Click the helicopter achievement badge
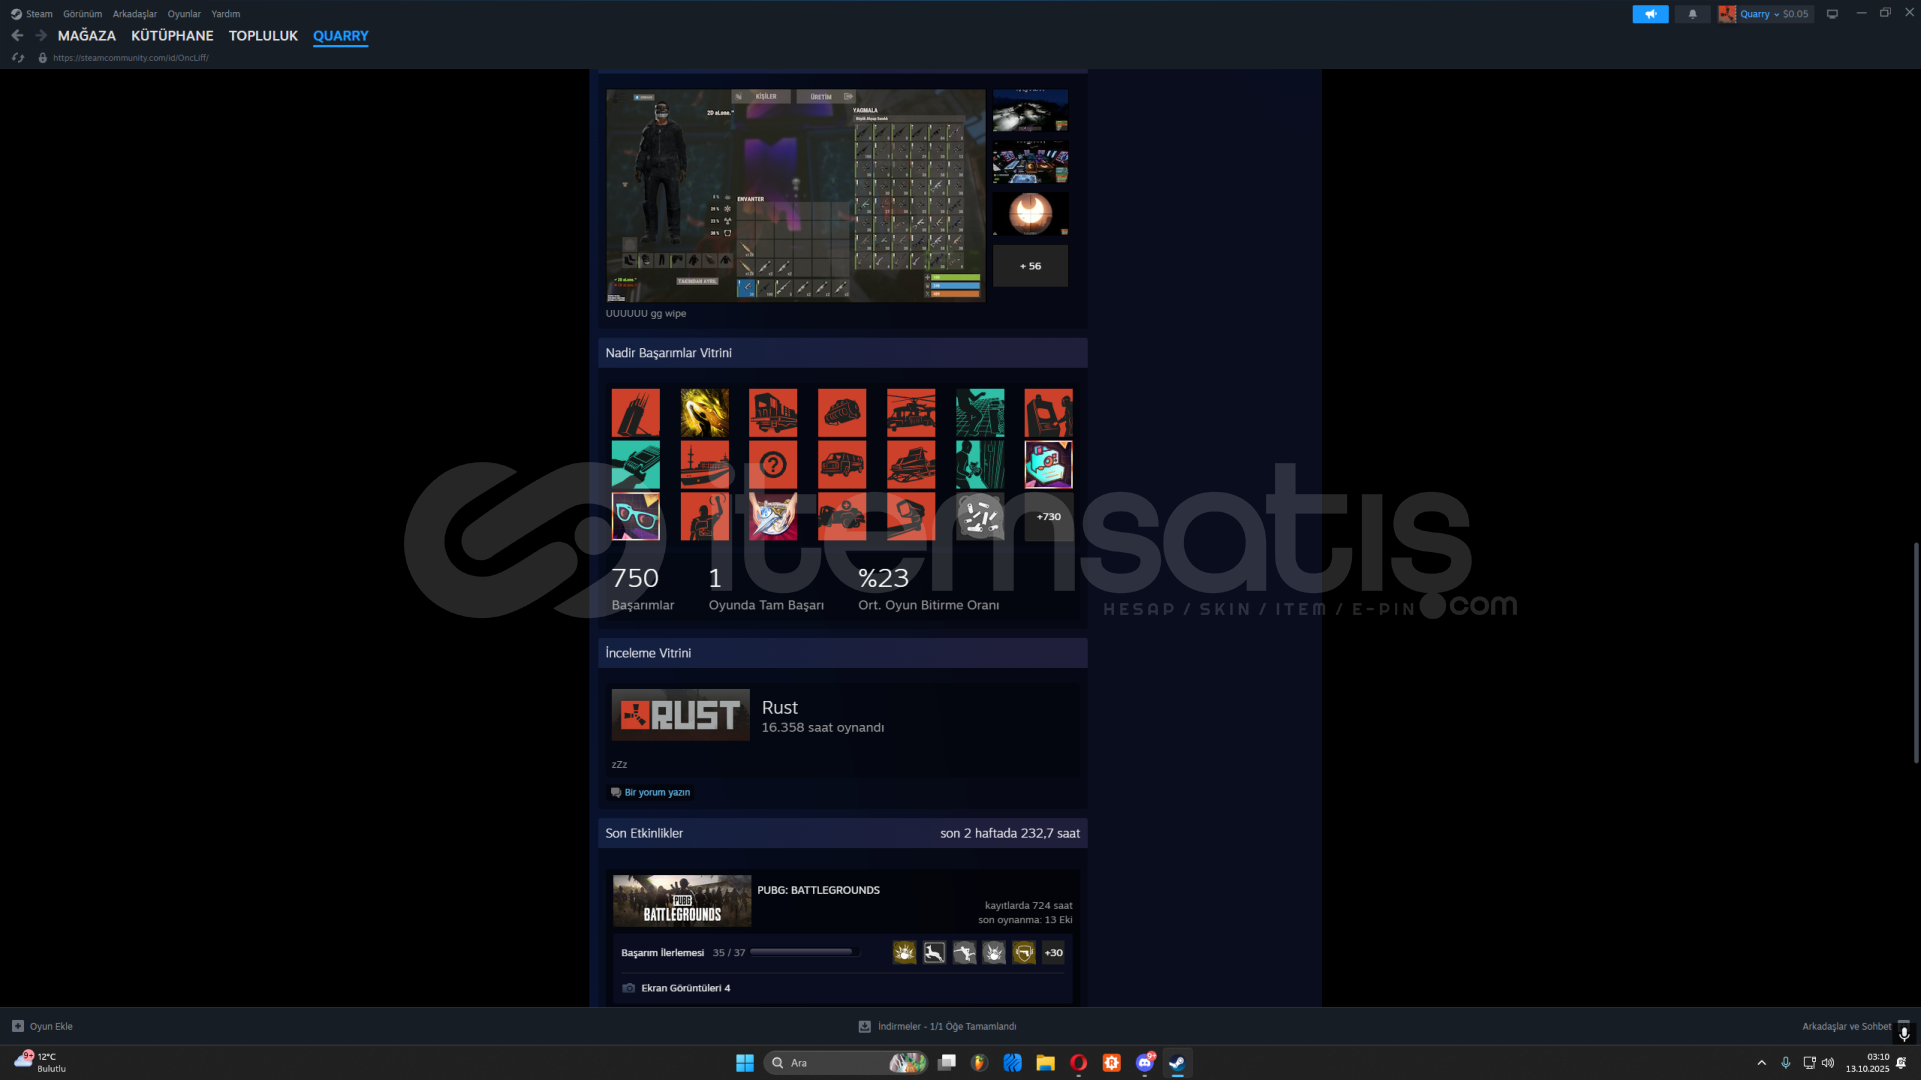Image resolution: width=1921 pixels, height=1080 pixels. [x=910, y=413]
